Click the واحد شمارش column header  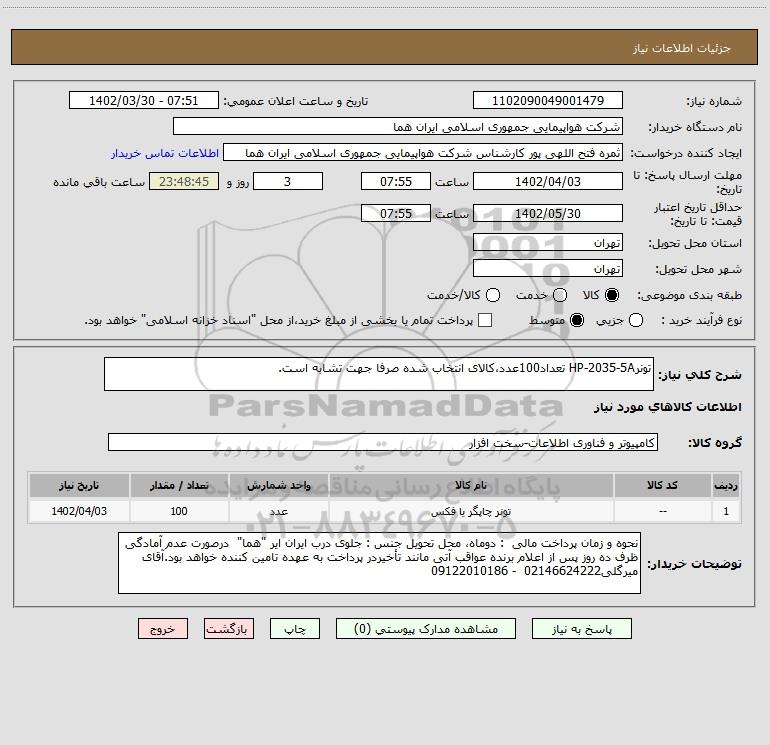click(278, 485)
